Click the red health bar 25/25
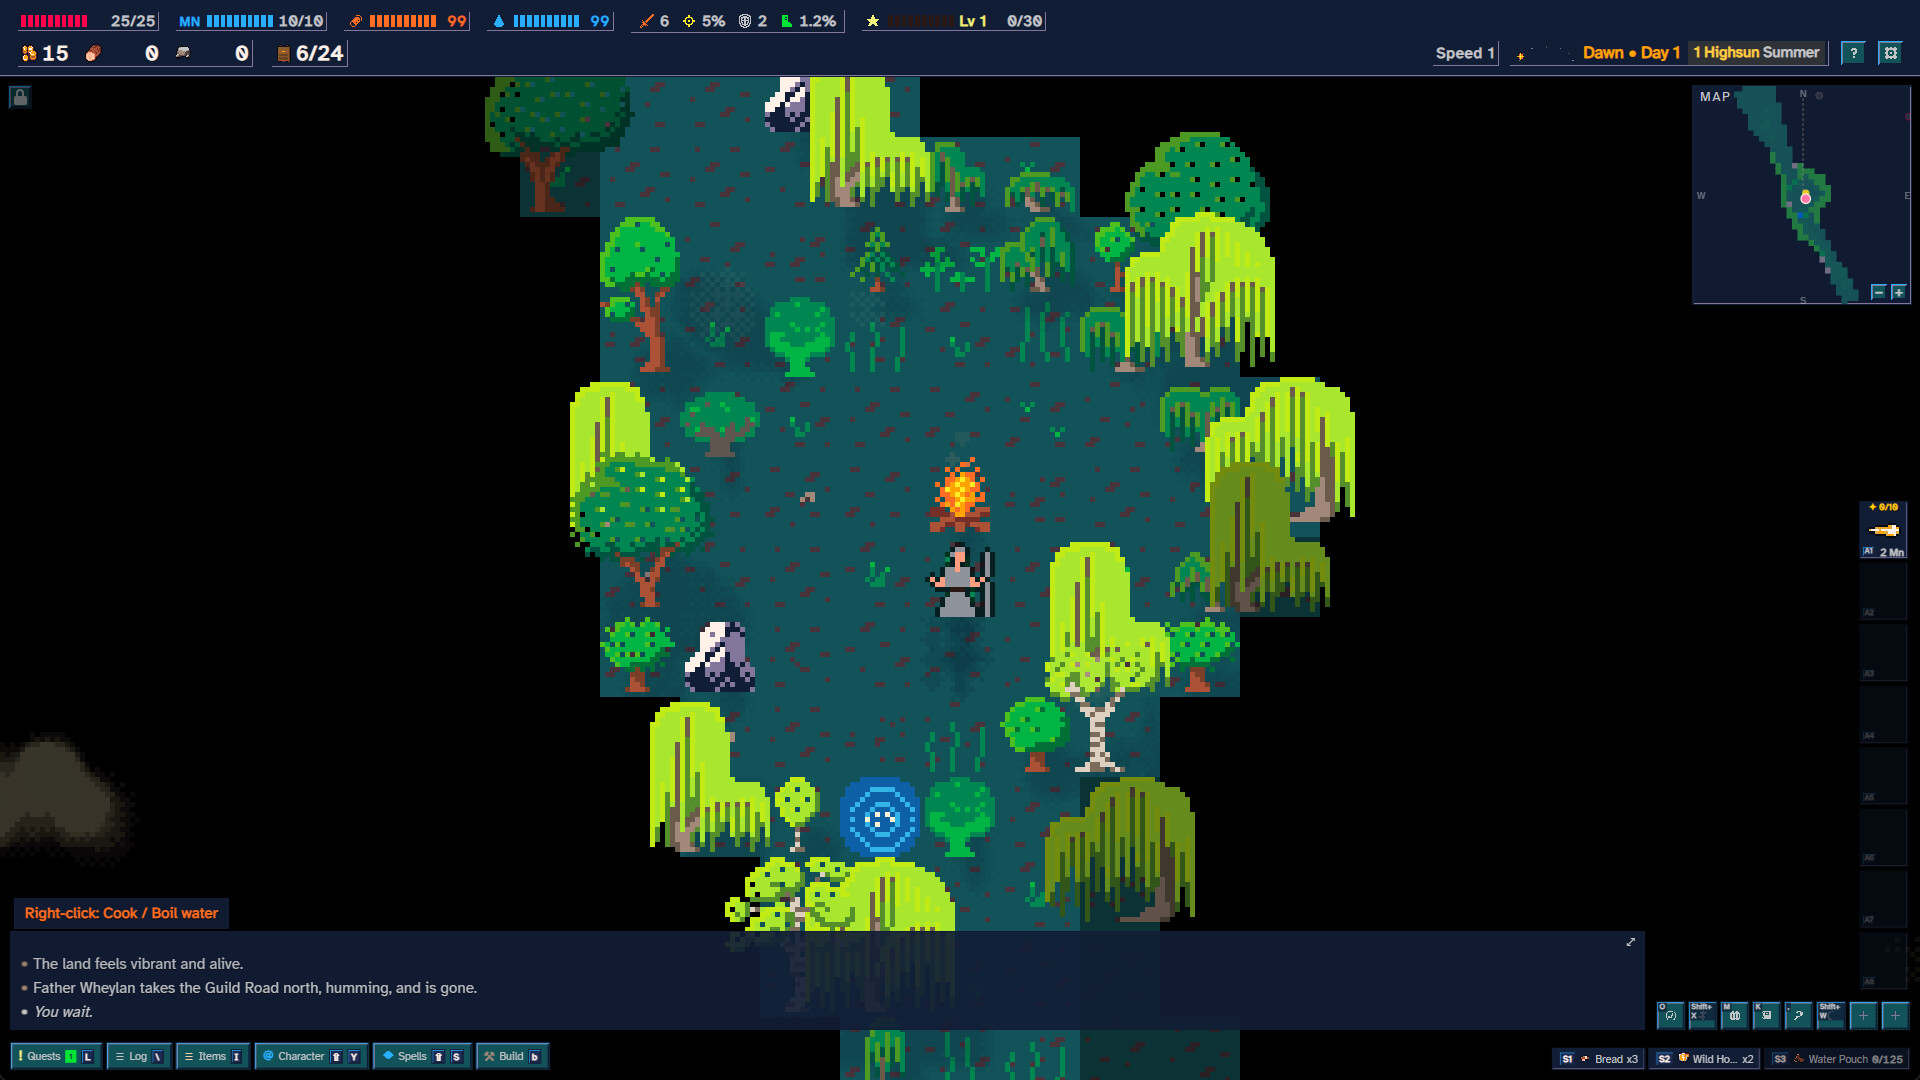This screenshot has width=1920, height=1080. click(x=88, y=21)
